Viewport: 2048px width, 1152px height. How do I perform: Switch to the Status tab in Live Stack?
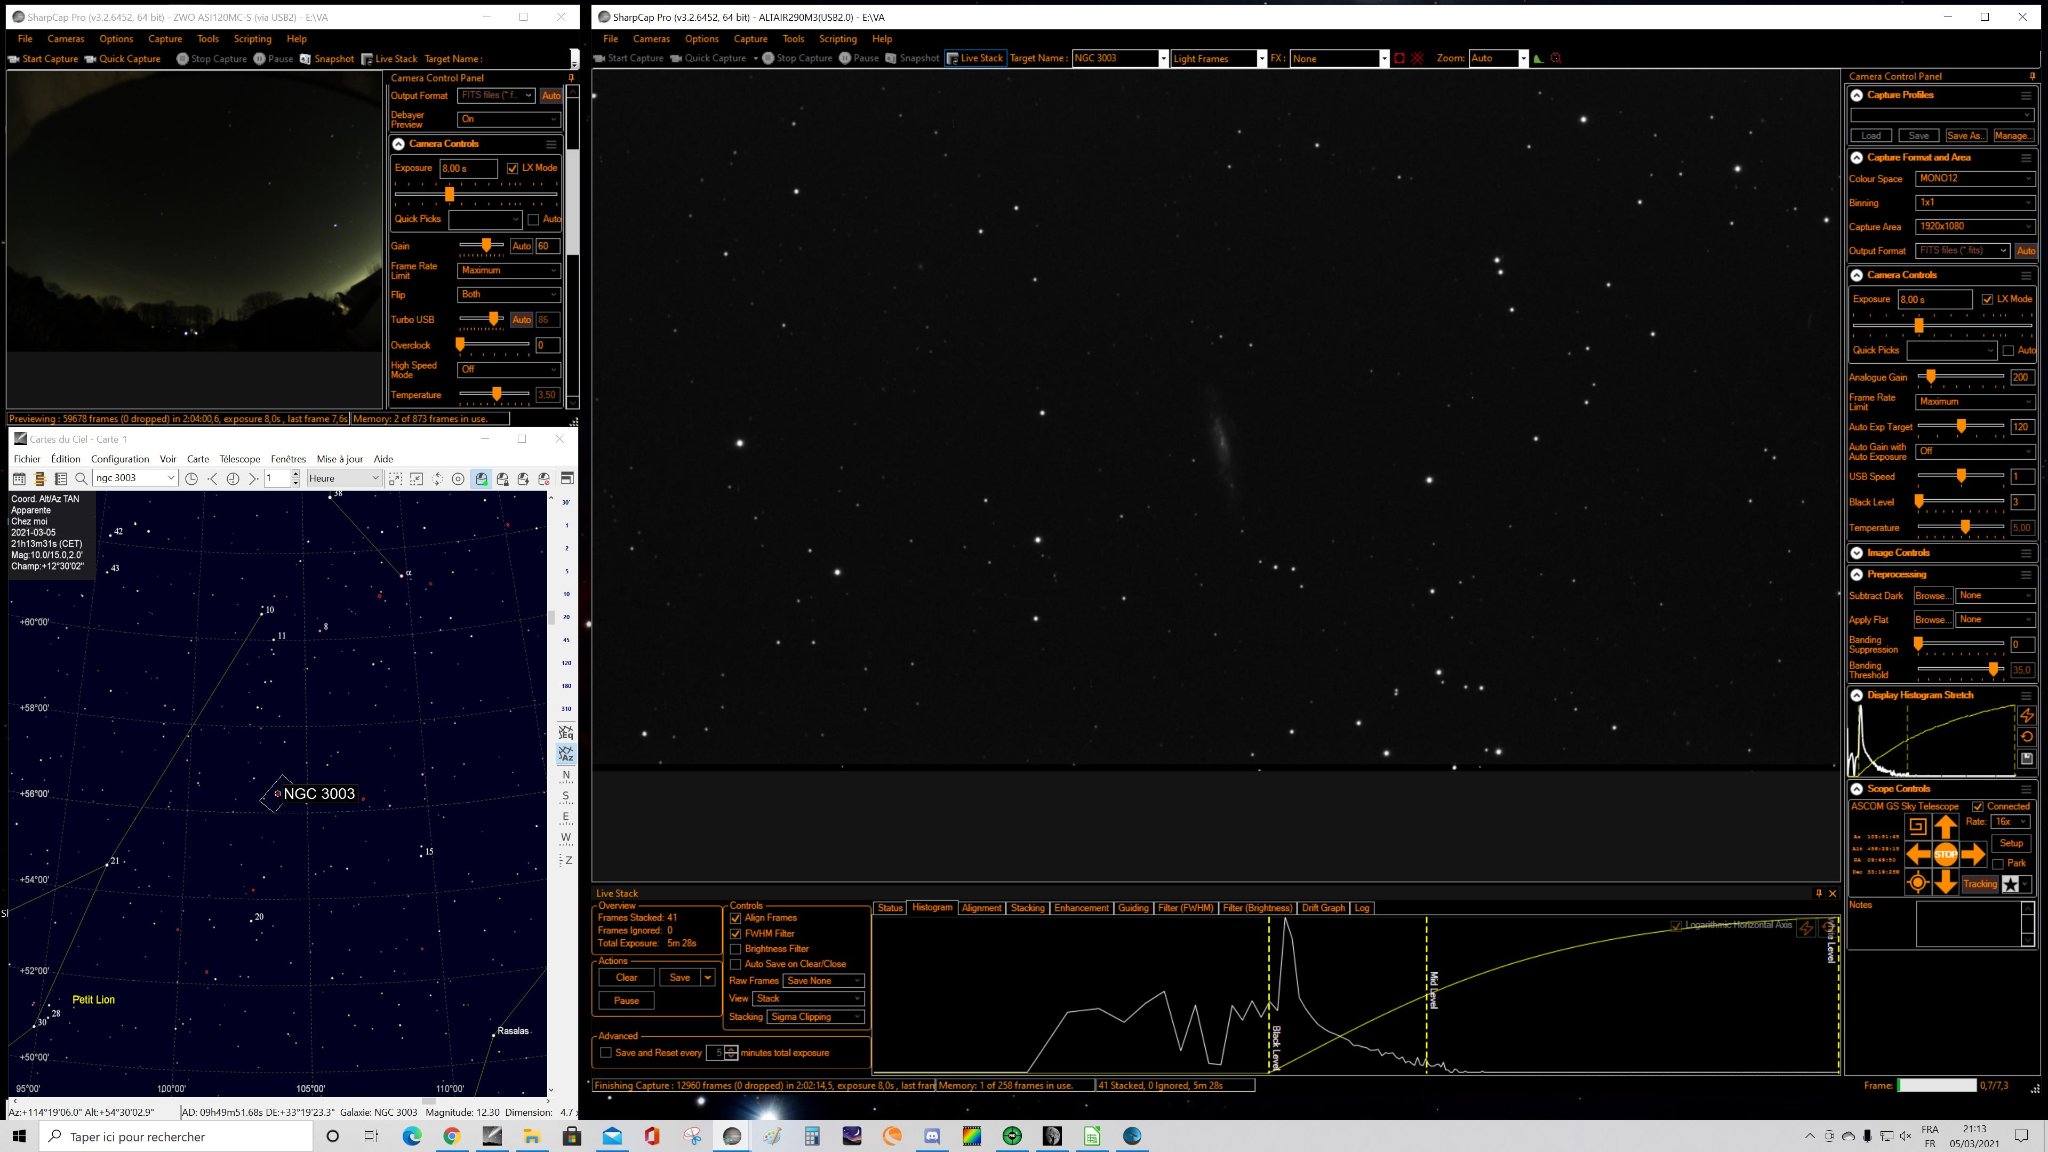click(x=890, y=908)
